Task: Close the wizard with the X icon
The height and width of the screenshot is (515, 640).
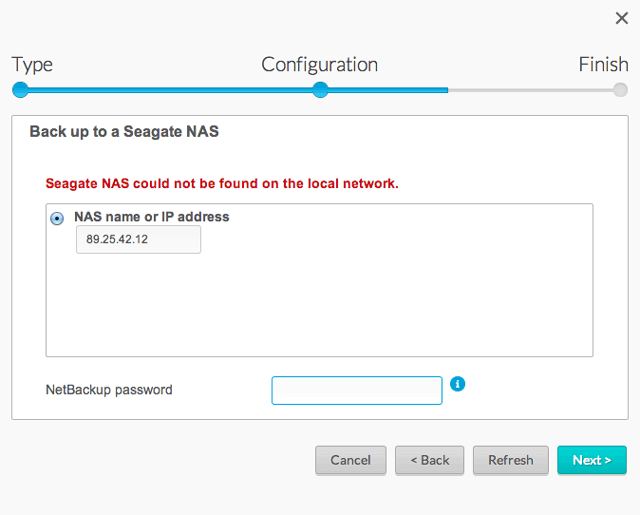Action: 621,18
